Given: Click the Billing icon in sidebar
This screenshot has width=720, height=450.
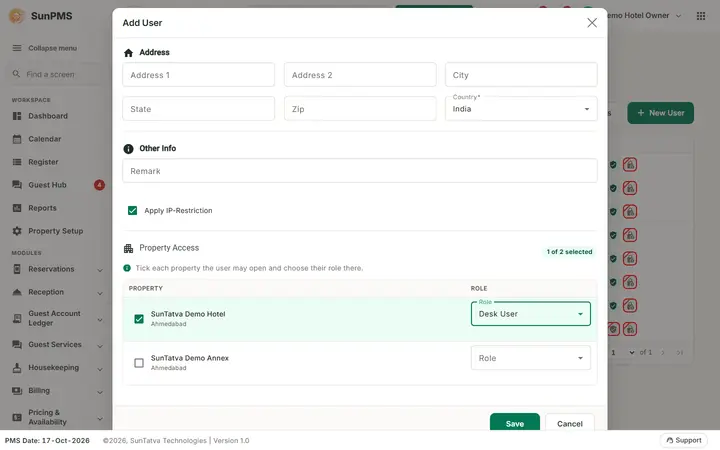Looking at the screenshot, I should click(x=17, y=390).
